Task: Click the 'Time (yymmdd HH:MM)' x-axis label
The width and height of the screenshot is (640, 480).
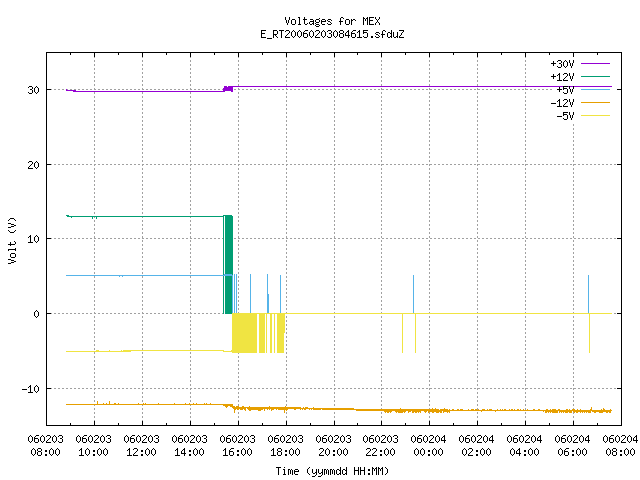Action: 332,471
